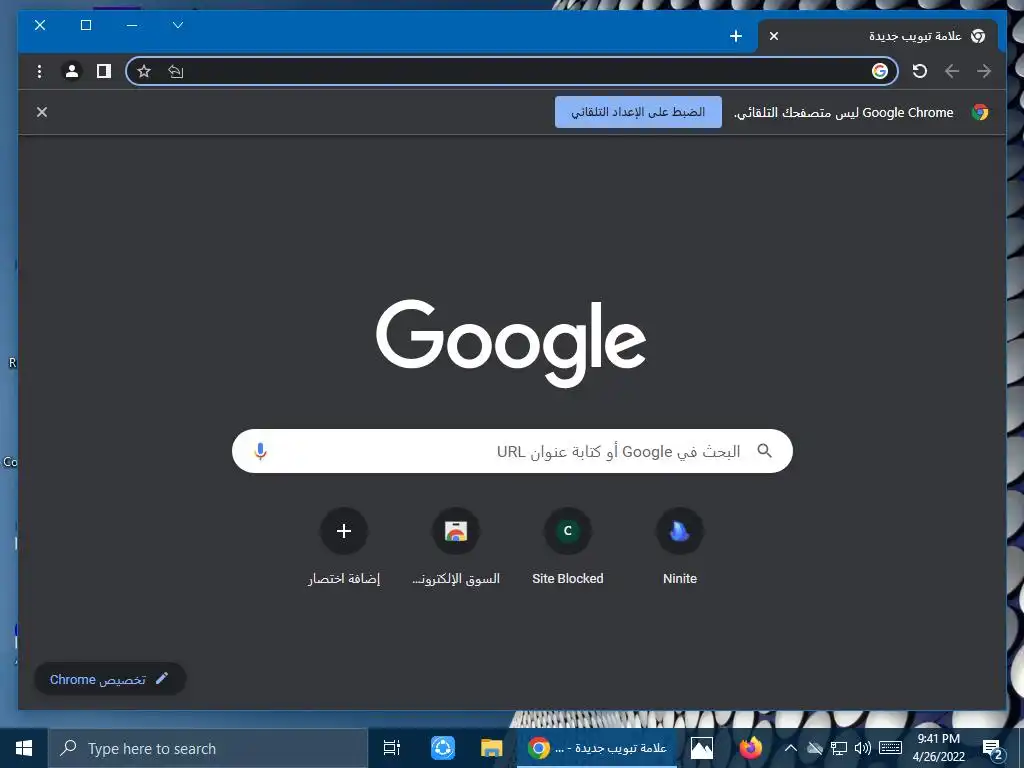The width and height of the screenshot is (1024, 768).
Task: Open the tab search chevron dropdown
Action: (178, 25)
